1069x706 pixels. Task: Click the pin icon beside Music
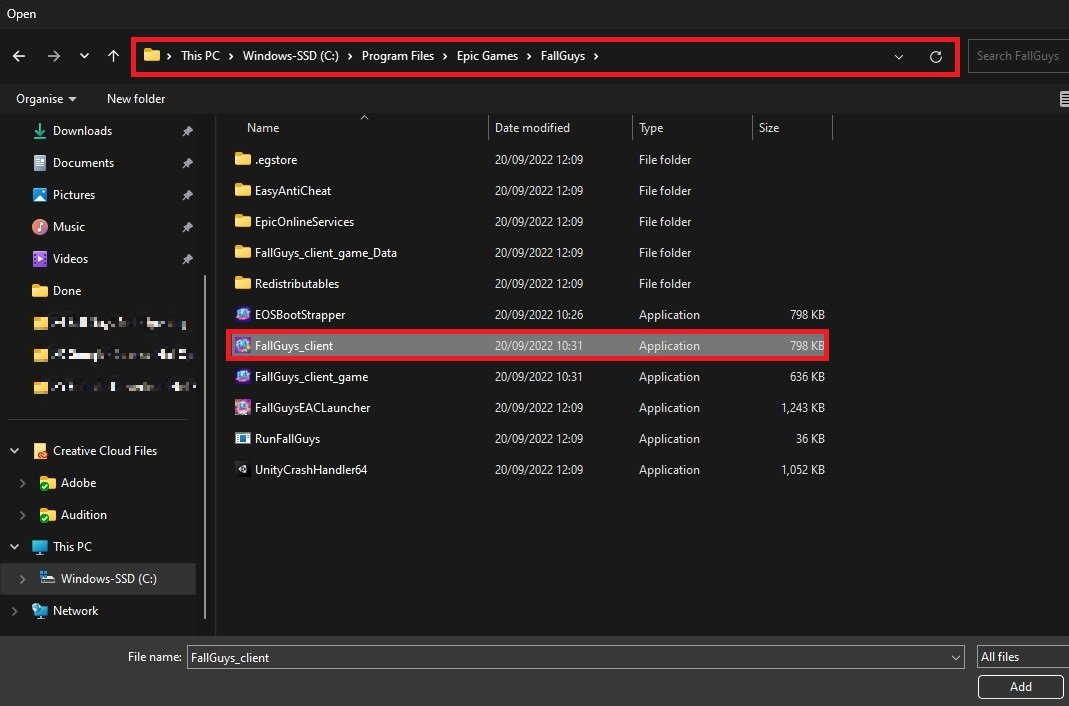[187, 228]
